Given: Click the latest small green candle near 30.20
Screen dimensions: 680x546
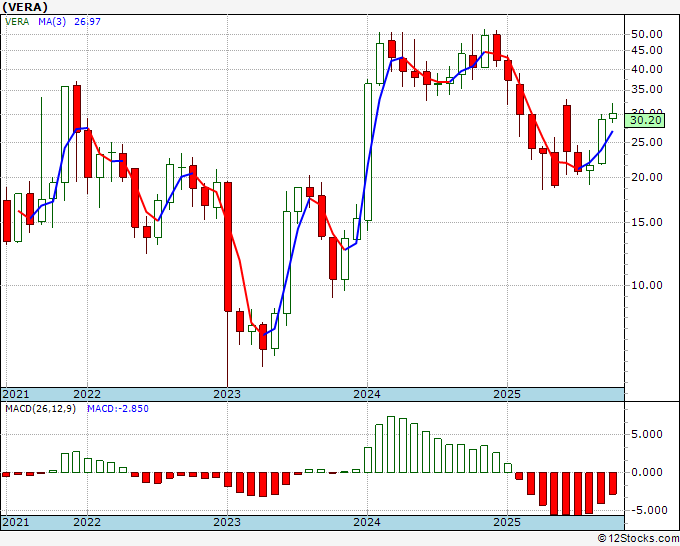Looking at the screenshot, I should pos(613,116).
